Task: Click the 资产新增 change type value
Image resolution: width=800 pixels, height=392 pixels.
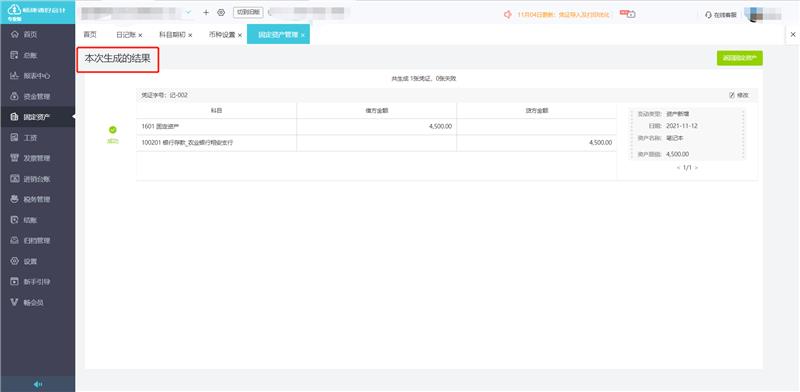Action: pyautogui.click(x=678, y=114)
